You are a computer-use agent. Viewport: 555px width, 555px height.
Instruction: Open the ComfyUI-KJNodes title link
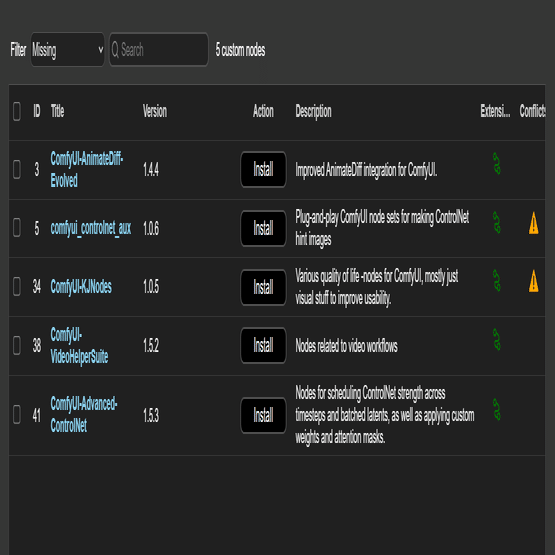81,286
